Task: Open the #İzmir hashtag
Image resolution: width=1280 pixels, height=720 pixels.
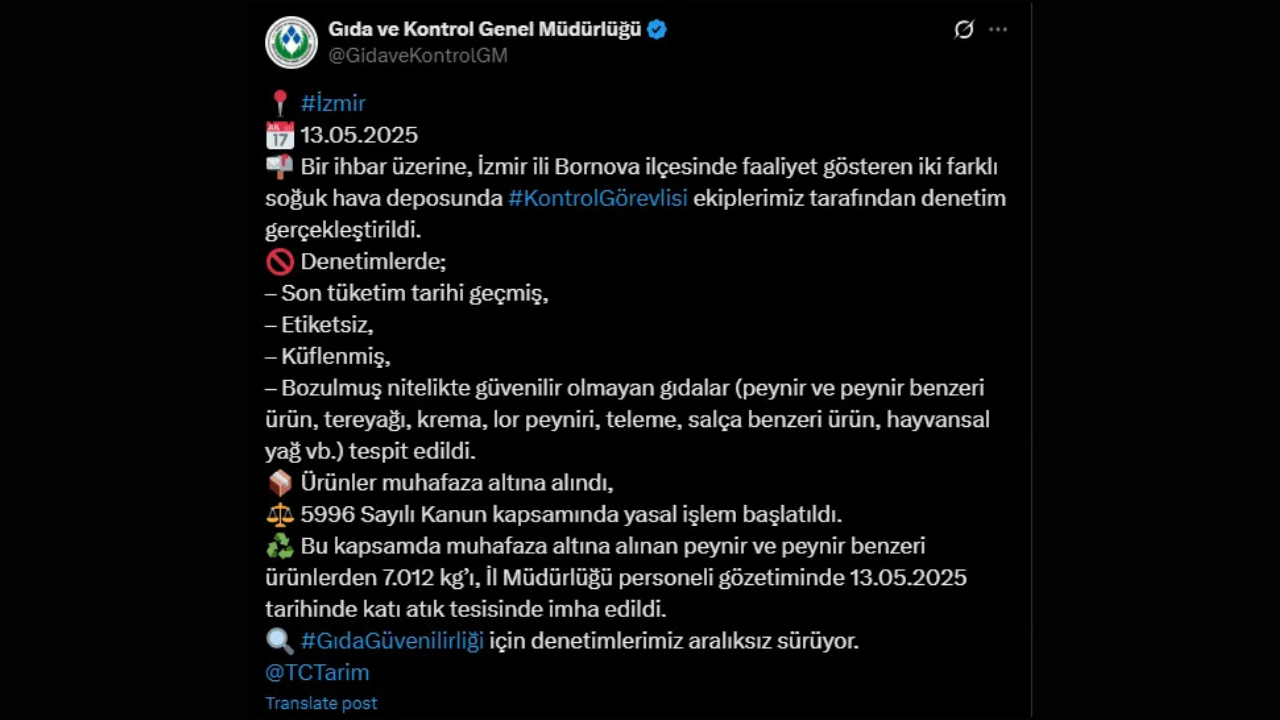Action: click(x=333, y=102)
